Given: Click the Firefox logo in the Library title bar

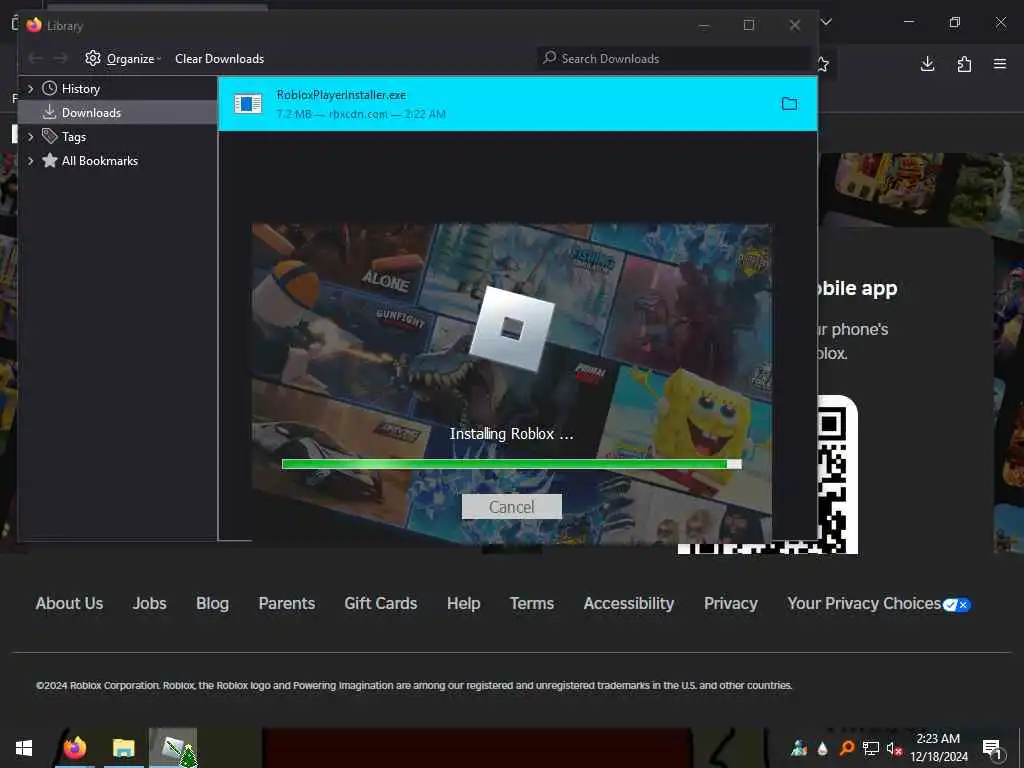Looking at the screenshot, I should click(34, 25).
